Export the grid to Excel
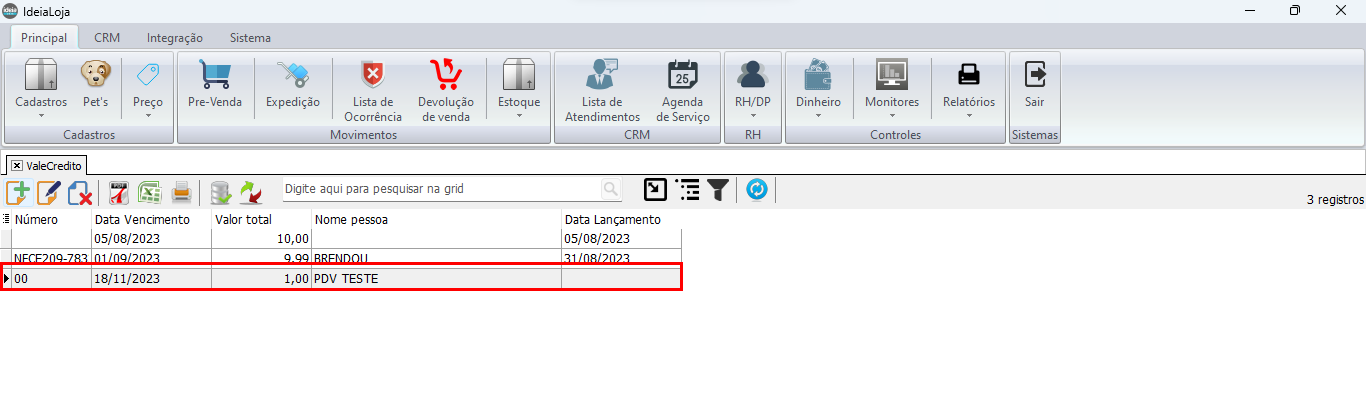 pos(150,191)
